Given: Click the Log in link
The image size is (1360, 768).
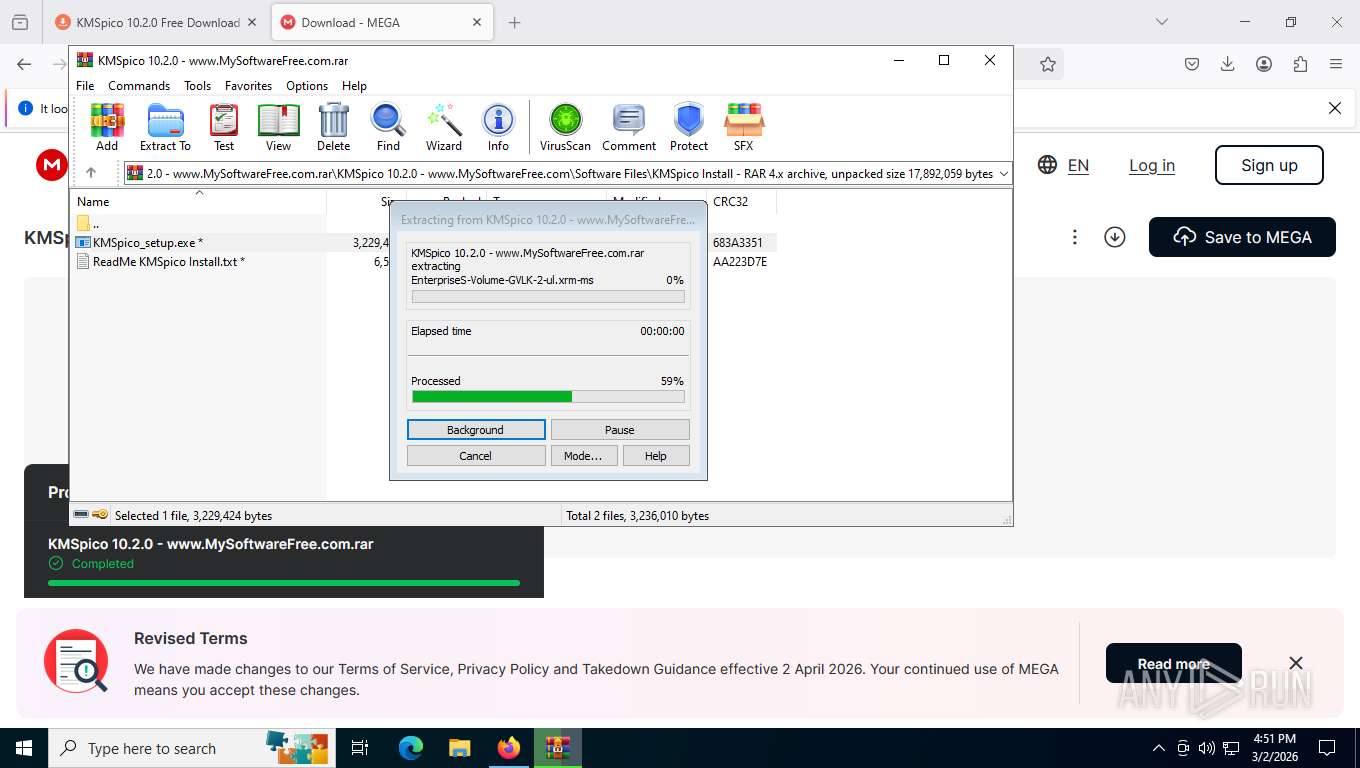Looking at the screenshot, I should pyautogui.click(x=1152, y=166).
